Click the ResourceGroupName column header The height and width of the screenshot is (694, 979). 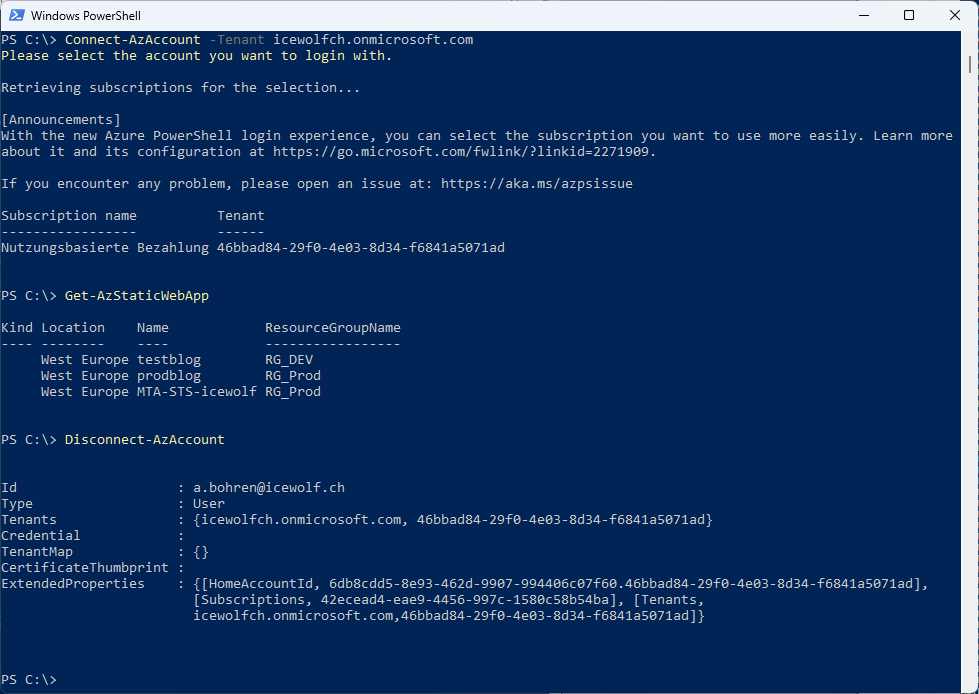(333, 328)
